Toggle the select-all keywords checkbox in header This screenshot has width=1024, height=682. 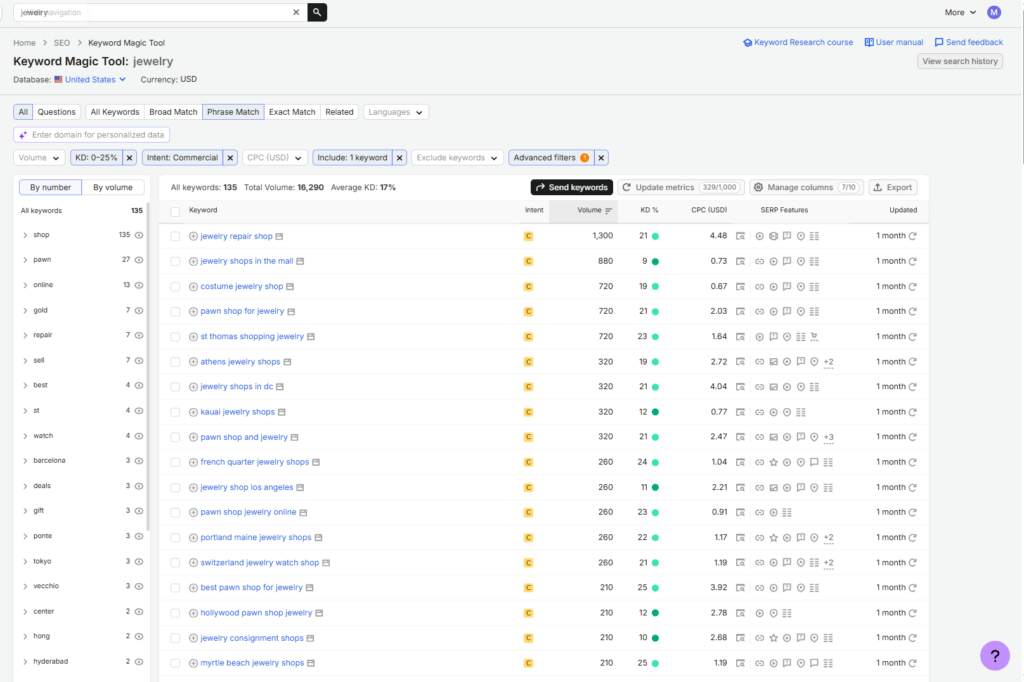175,212
